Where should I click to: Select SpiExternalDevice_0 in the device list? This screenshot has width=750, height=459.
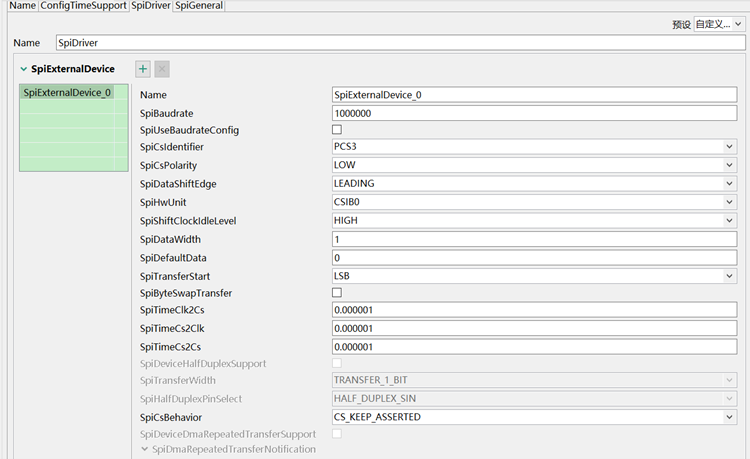coord(68,93)
